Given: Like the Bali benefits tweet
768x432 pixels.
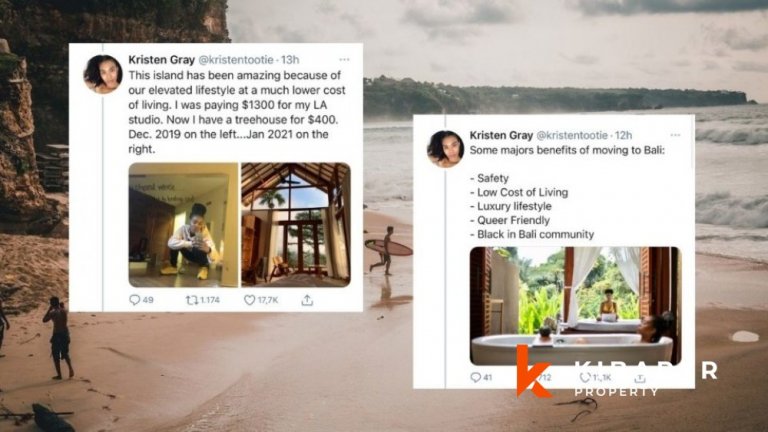Looking at the screenshot, I should (585, 377).
